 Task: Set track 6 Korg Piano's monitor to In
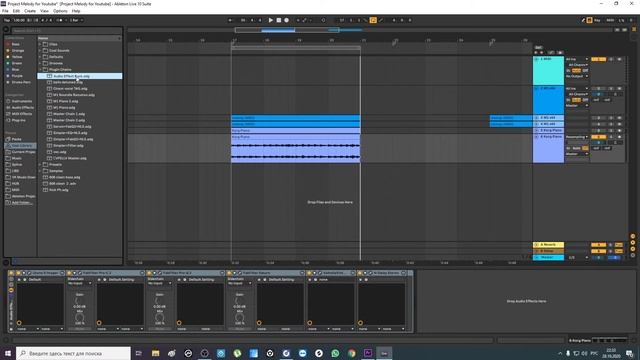point(568,148)
